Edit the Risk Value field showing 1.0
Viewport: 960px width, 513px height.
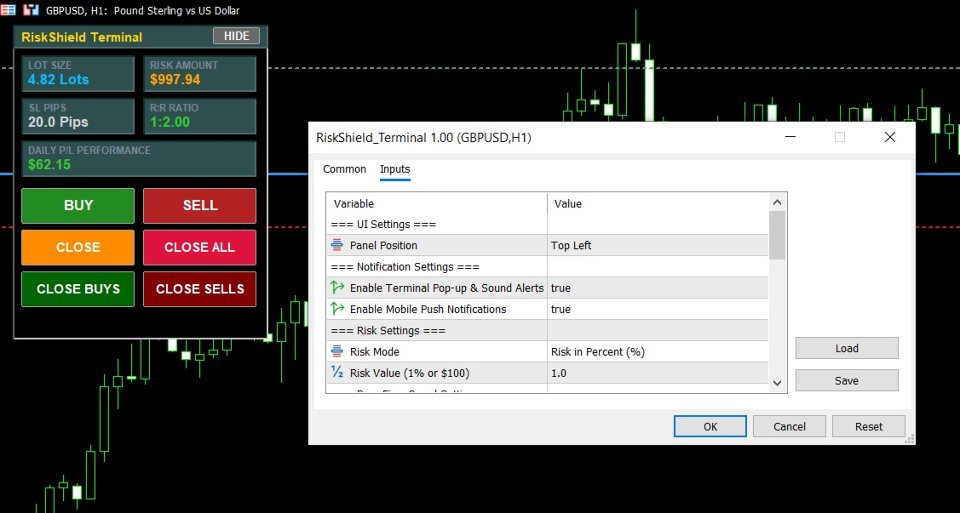[658, 373]
